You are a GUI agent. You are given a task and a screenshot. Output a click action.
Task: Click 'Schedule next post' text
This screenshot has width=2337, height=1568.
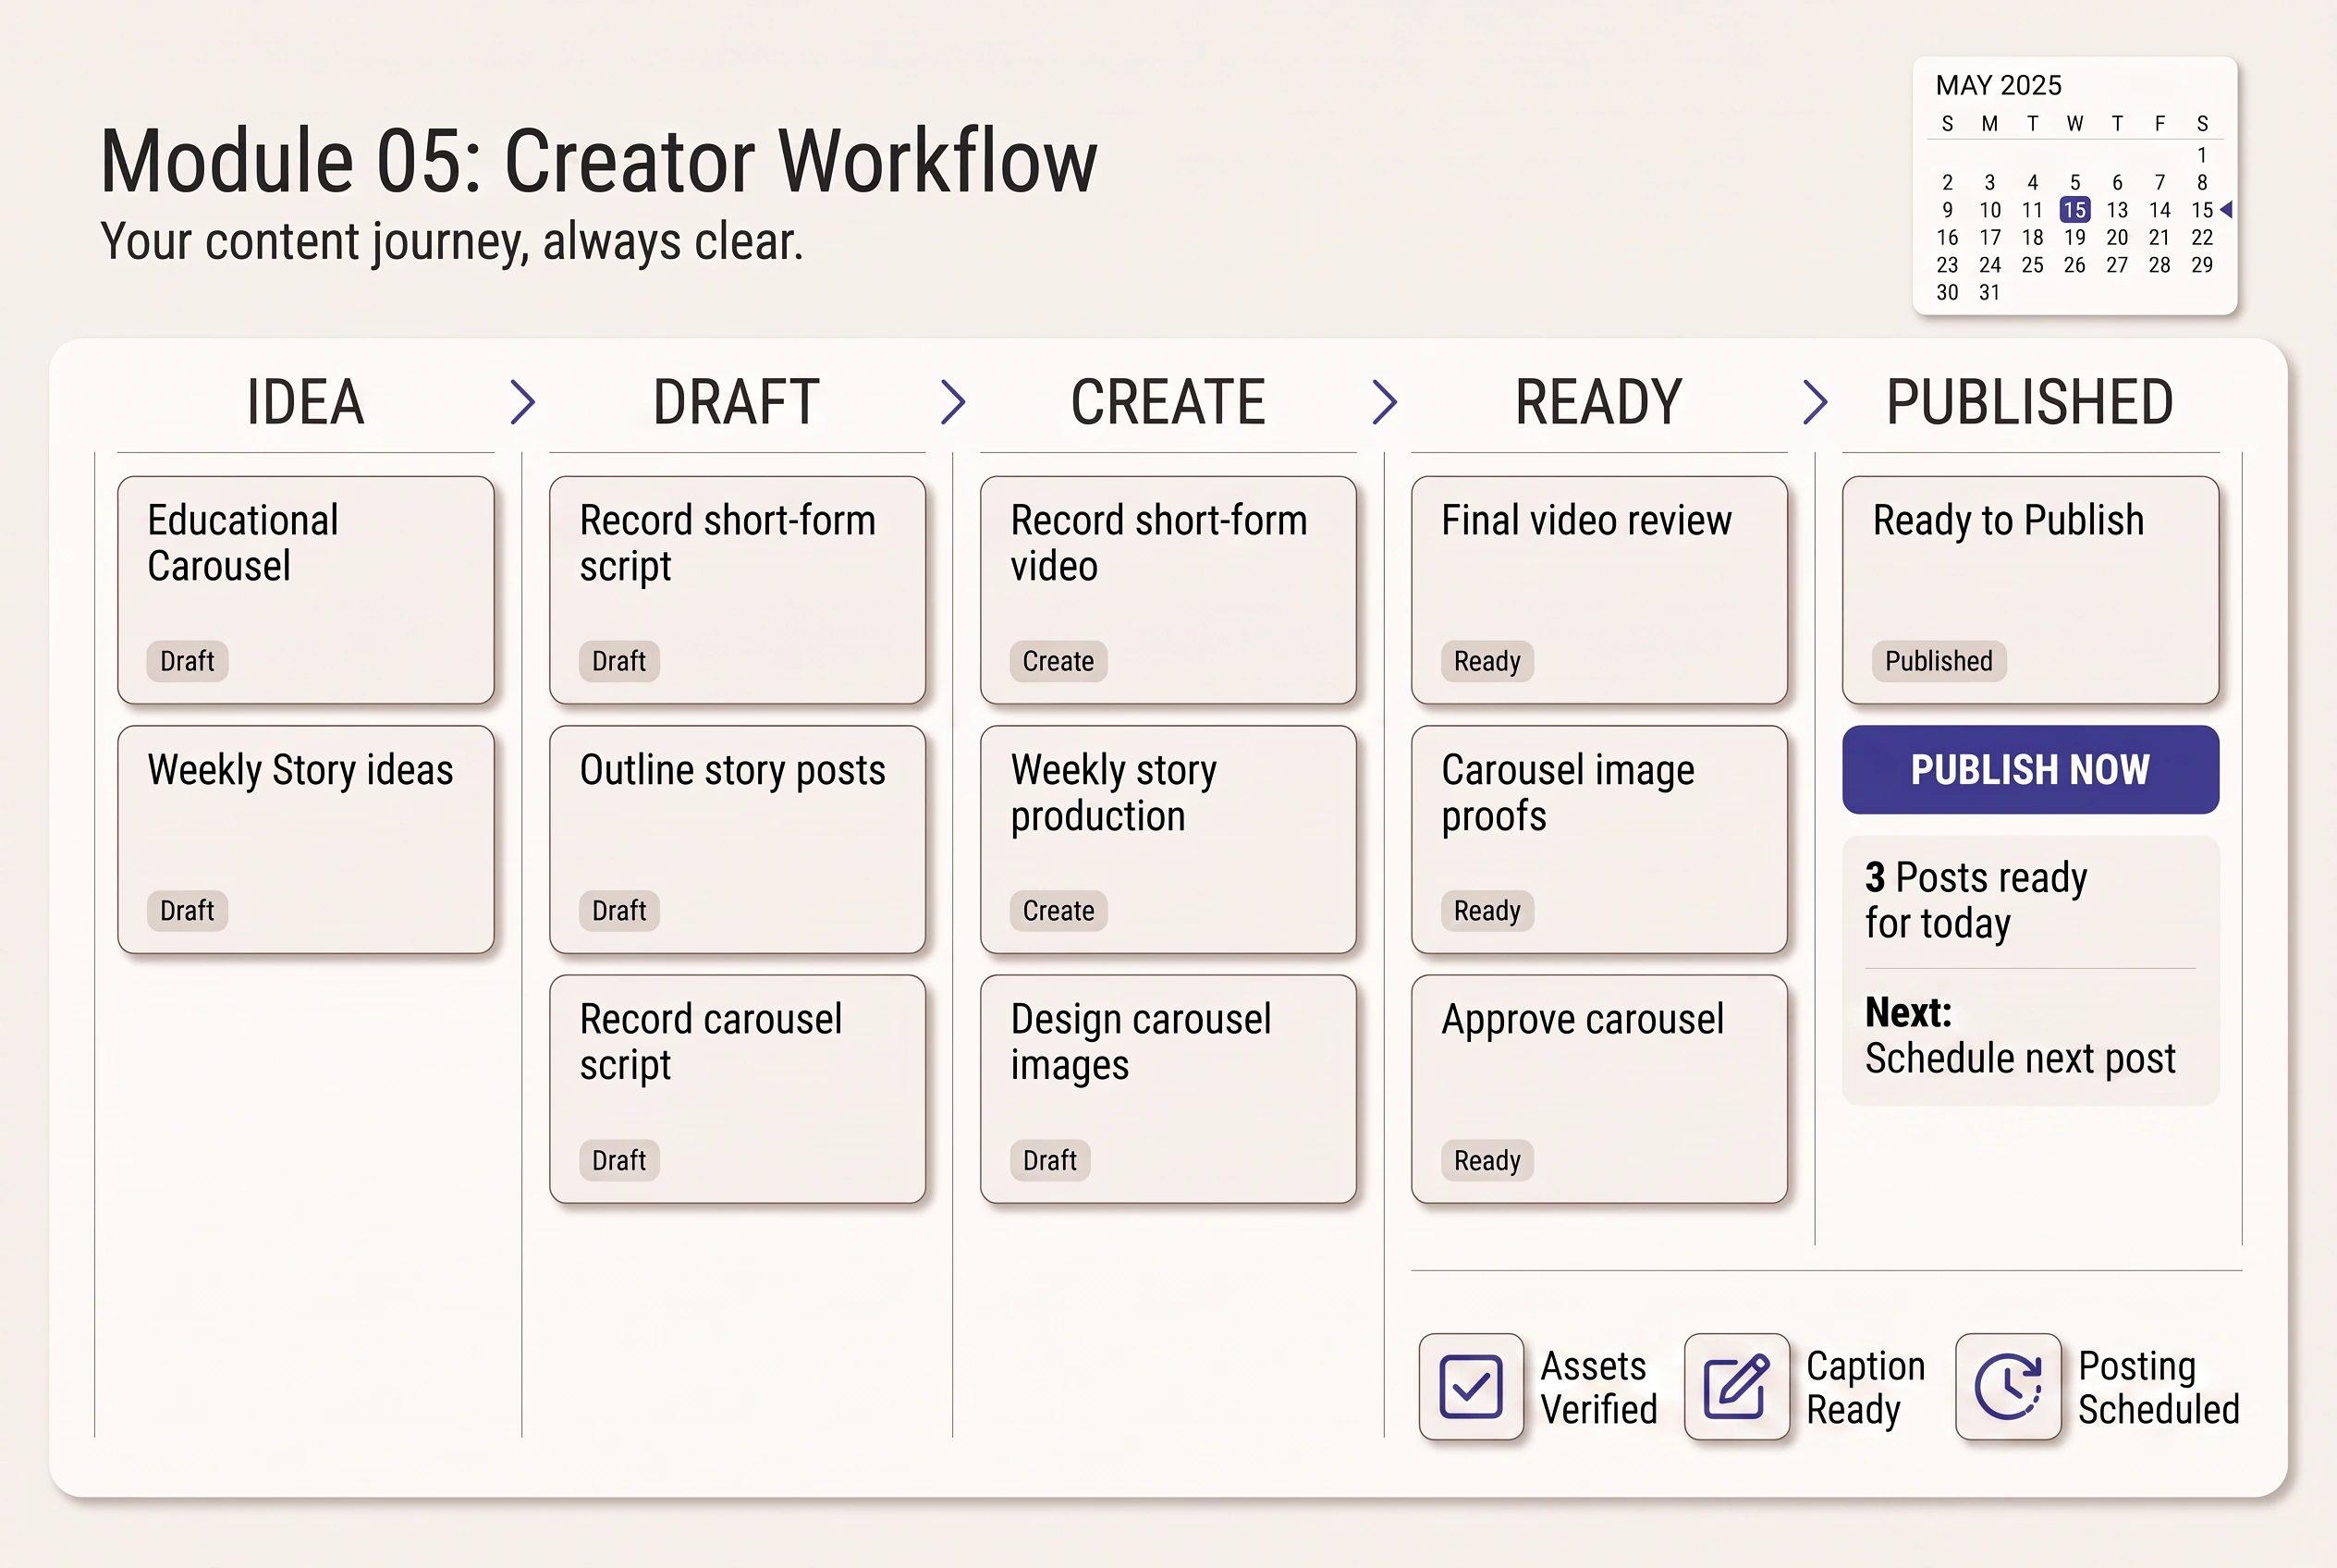point(2020,1058)
